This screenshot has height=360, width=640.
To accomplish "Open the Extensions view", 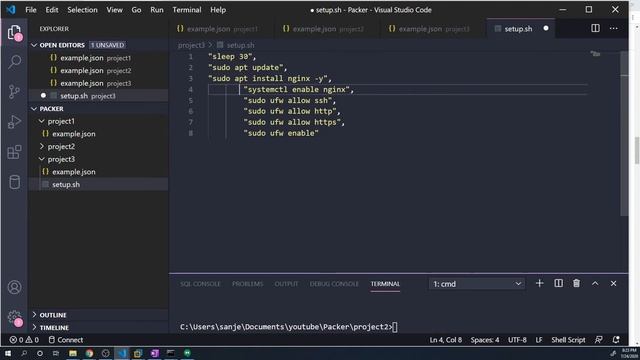I will point(15,152).
